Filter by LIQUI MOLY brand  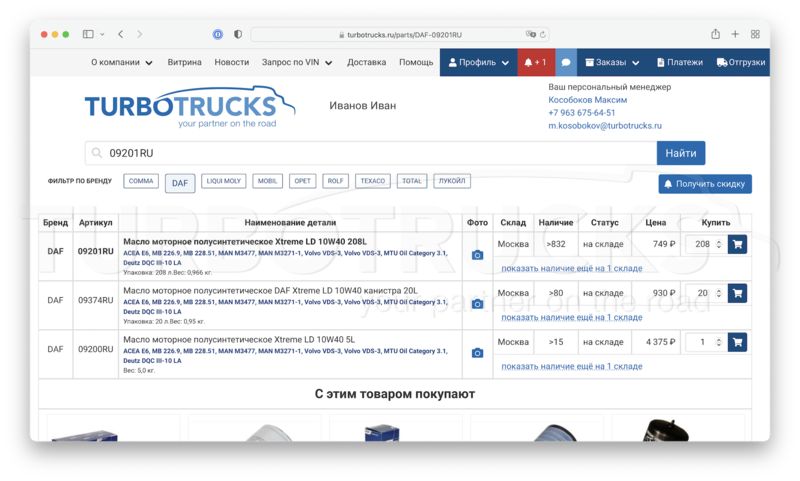[223, 181]
